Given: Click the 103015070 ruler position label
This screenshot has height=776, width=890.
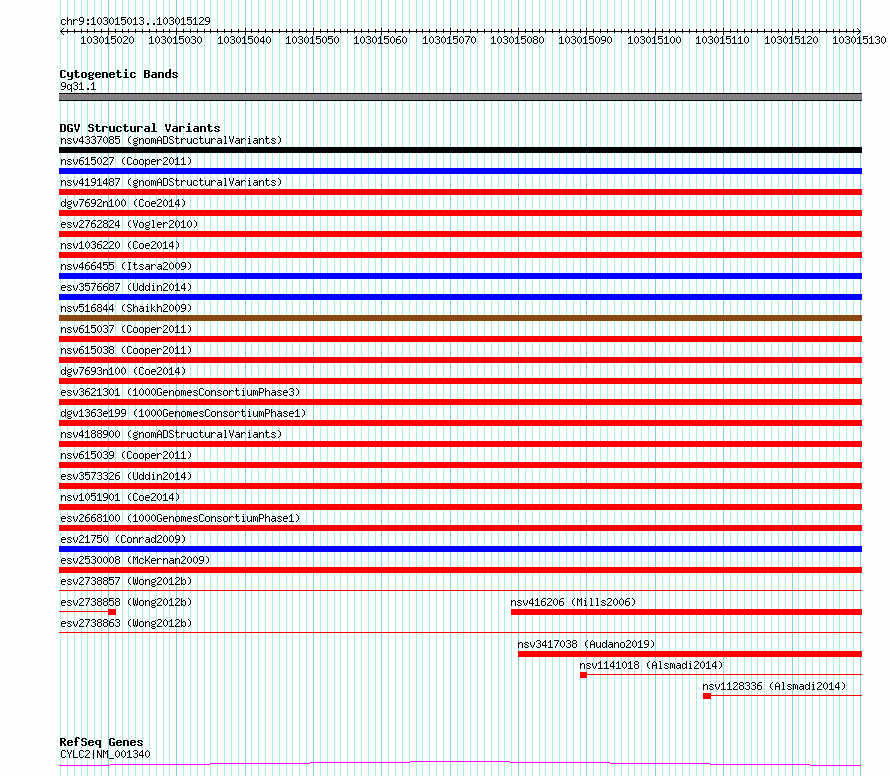Looking at the screenshot, I should [x=449, y=40].
